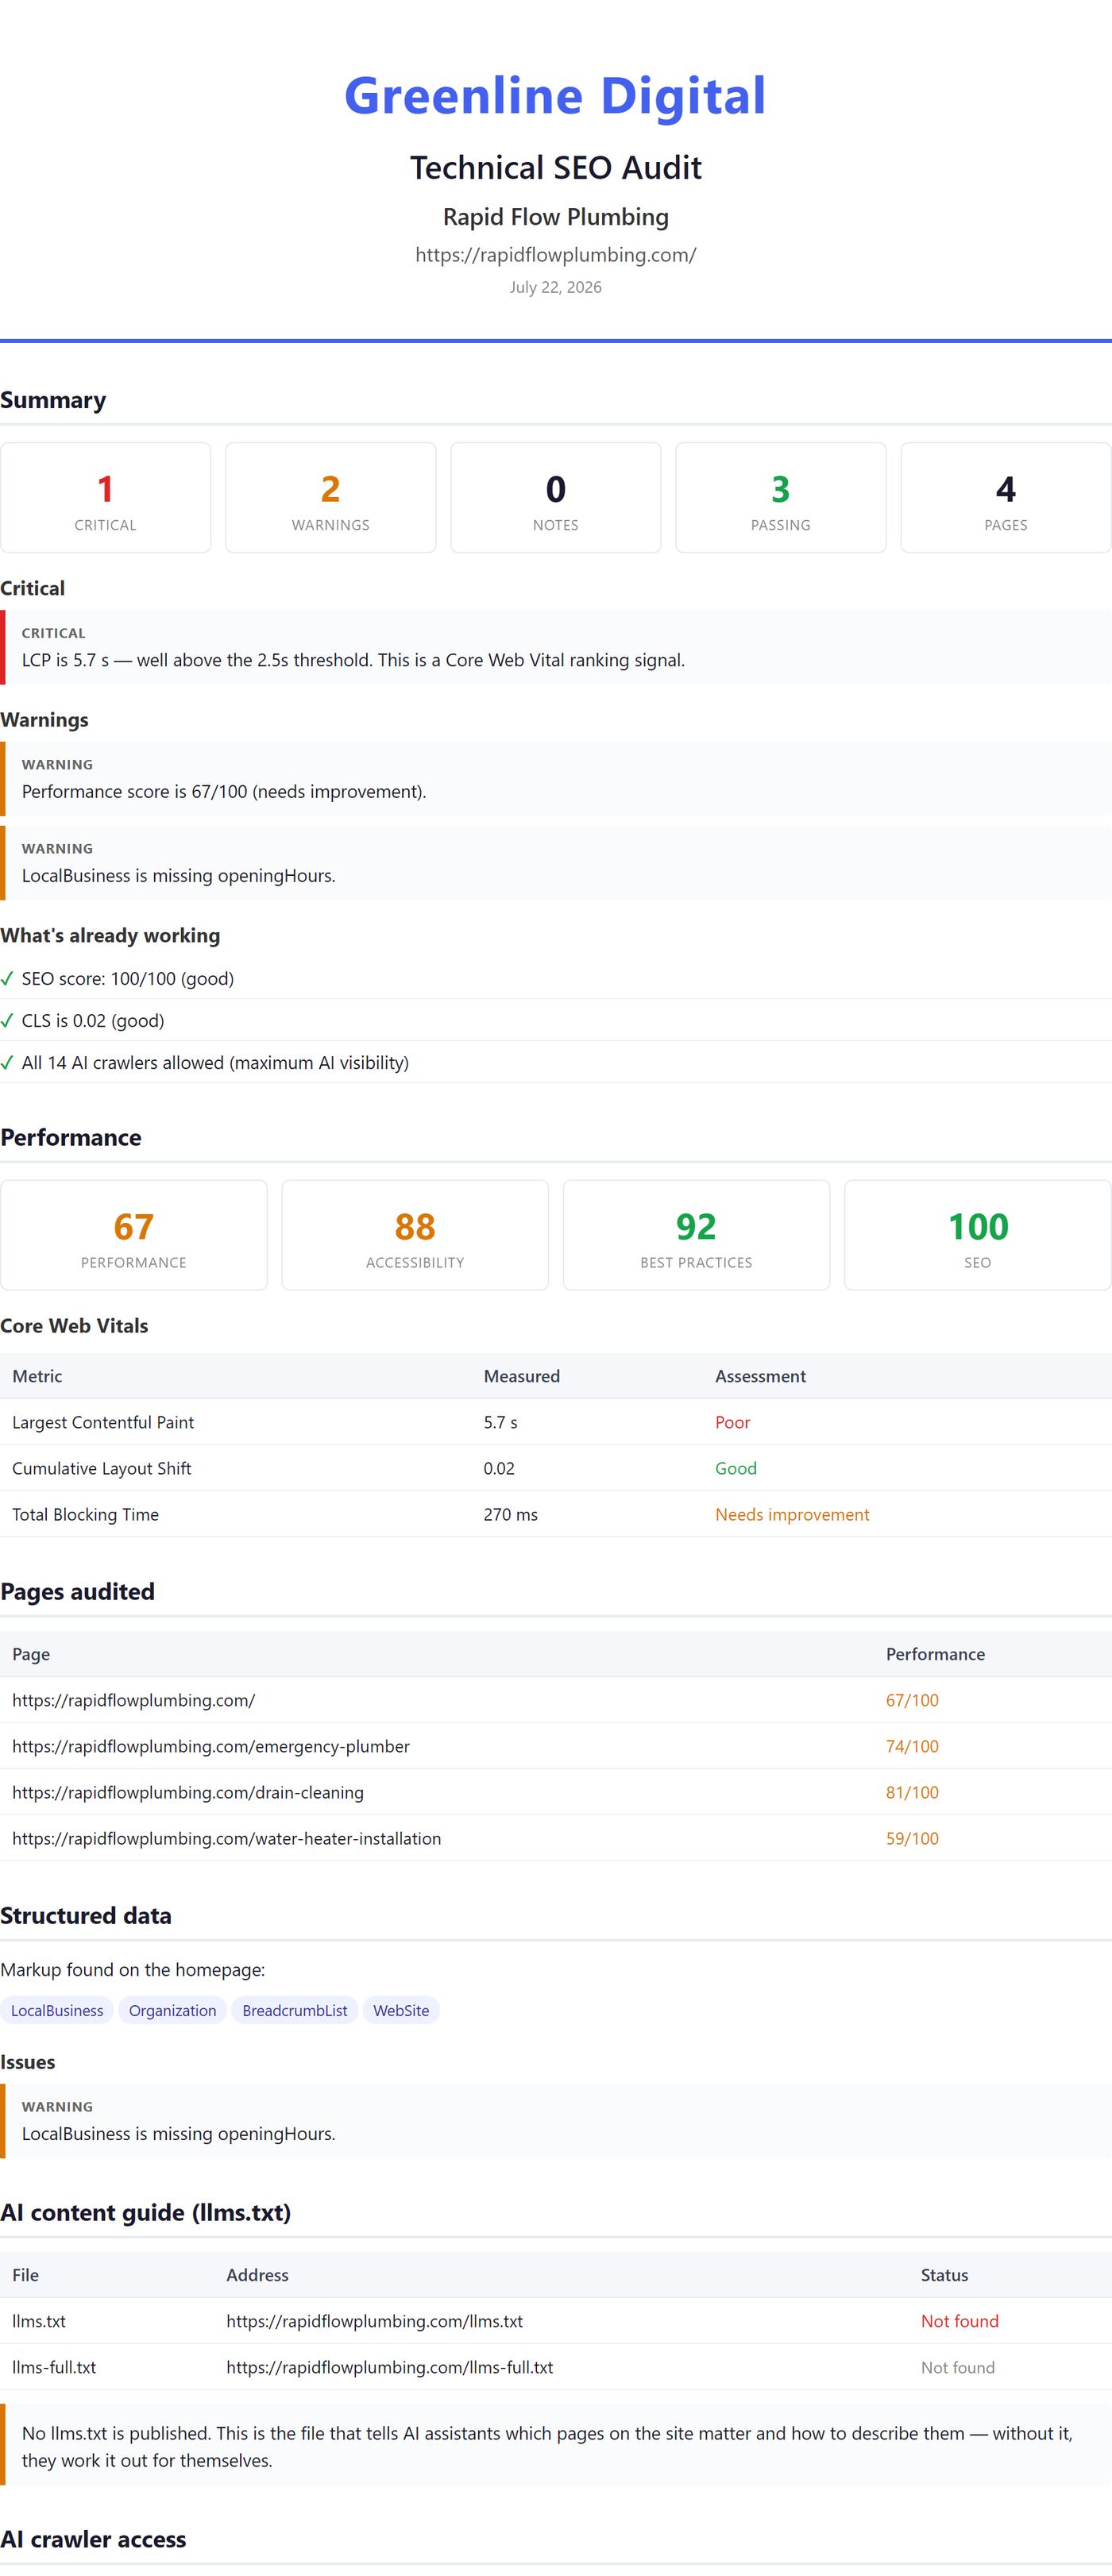Screen dimensions: 1112x2576
Task: Click the water-heater-installation page URL
Action: point(227,1838)
